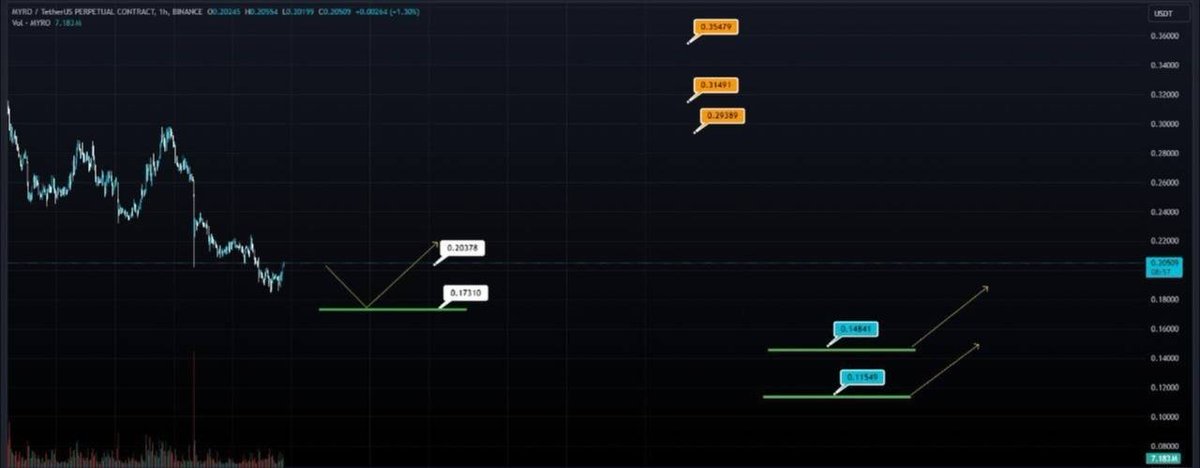Click 0.14000 on the price axis
Image resolution: width=1200 pixels, height=468 pixels.
(1166, 358)
